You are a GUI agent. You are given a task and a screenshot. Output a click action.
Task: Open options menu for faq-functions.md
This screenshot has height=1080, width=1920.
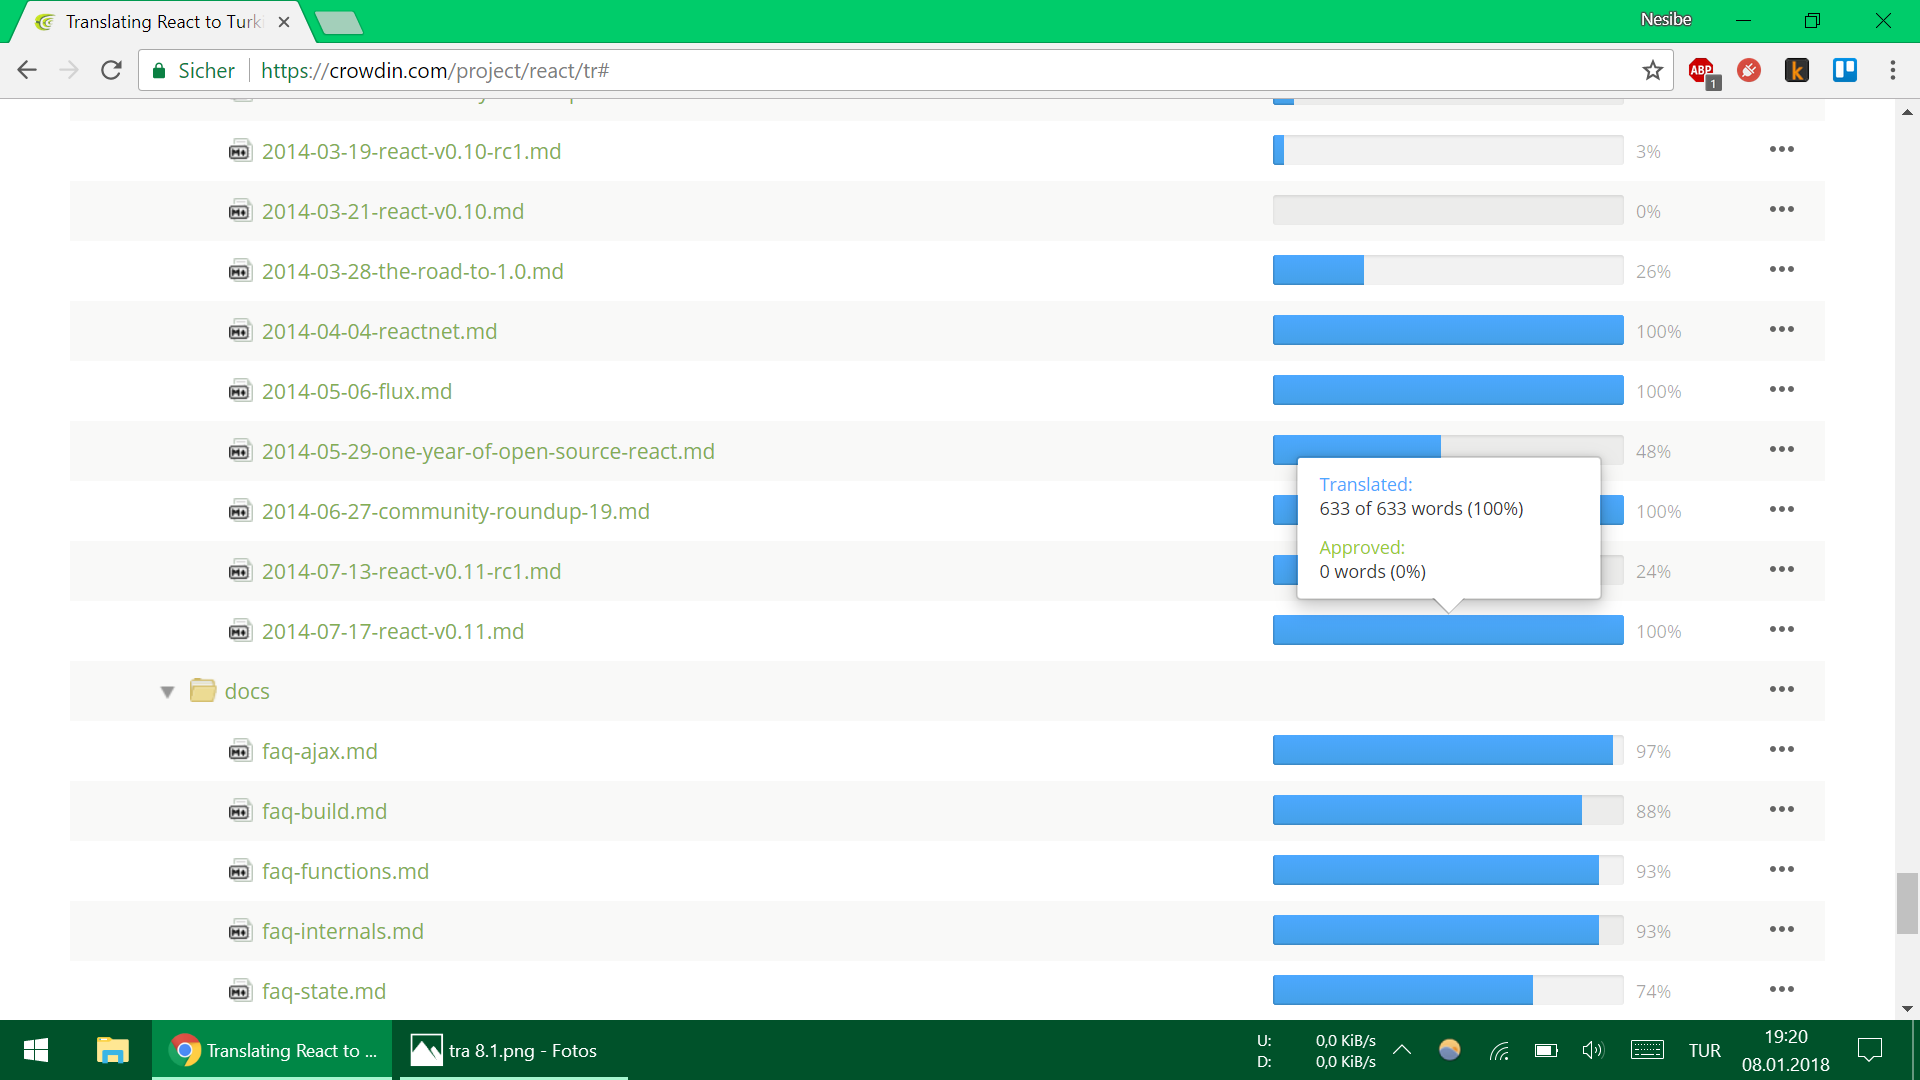pyautogui.click(x=1782, y=870)
